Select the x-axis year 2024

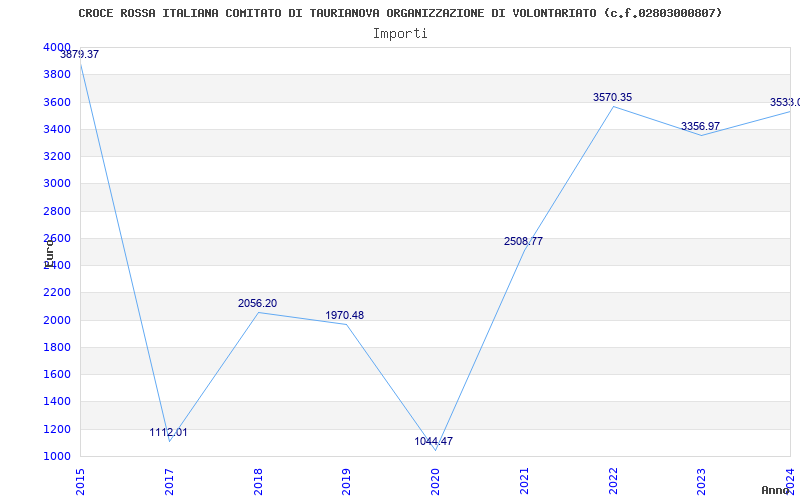click(x=790, y=482)
